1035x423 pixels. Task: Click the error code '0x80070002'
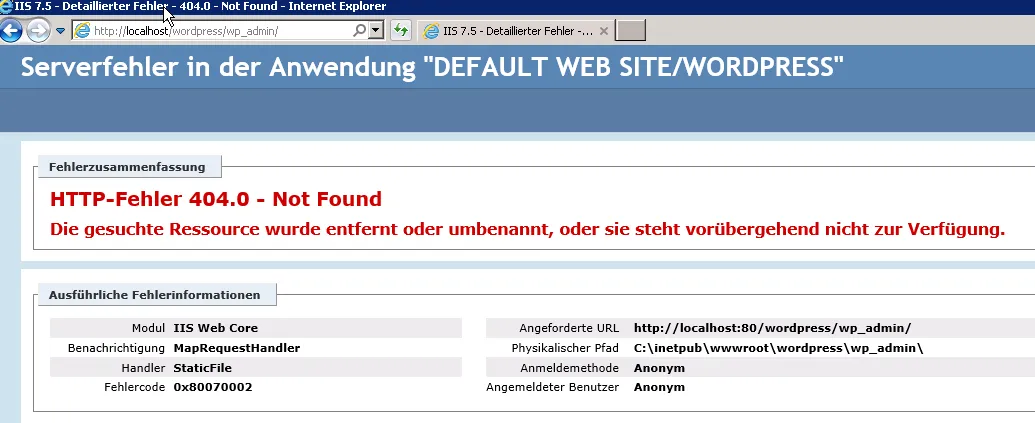(213, 387)
